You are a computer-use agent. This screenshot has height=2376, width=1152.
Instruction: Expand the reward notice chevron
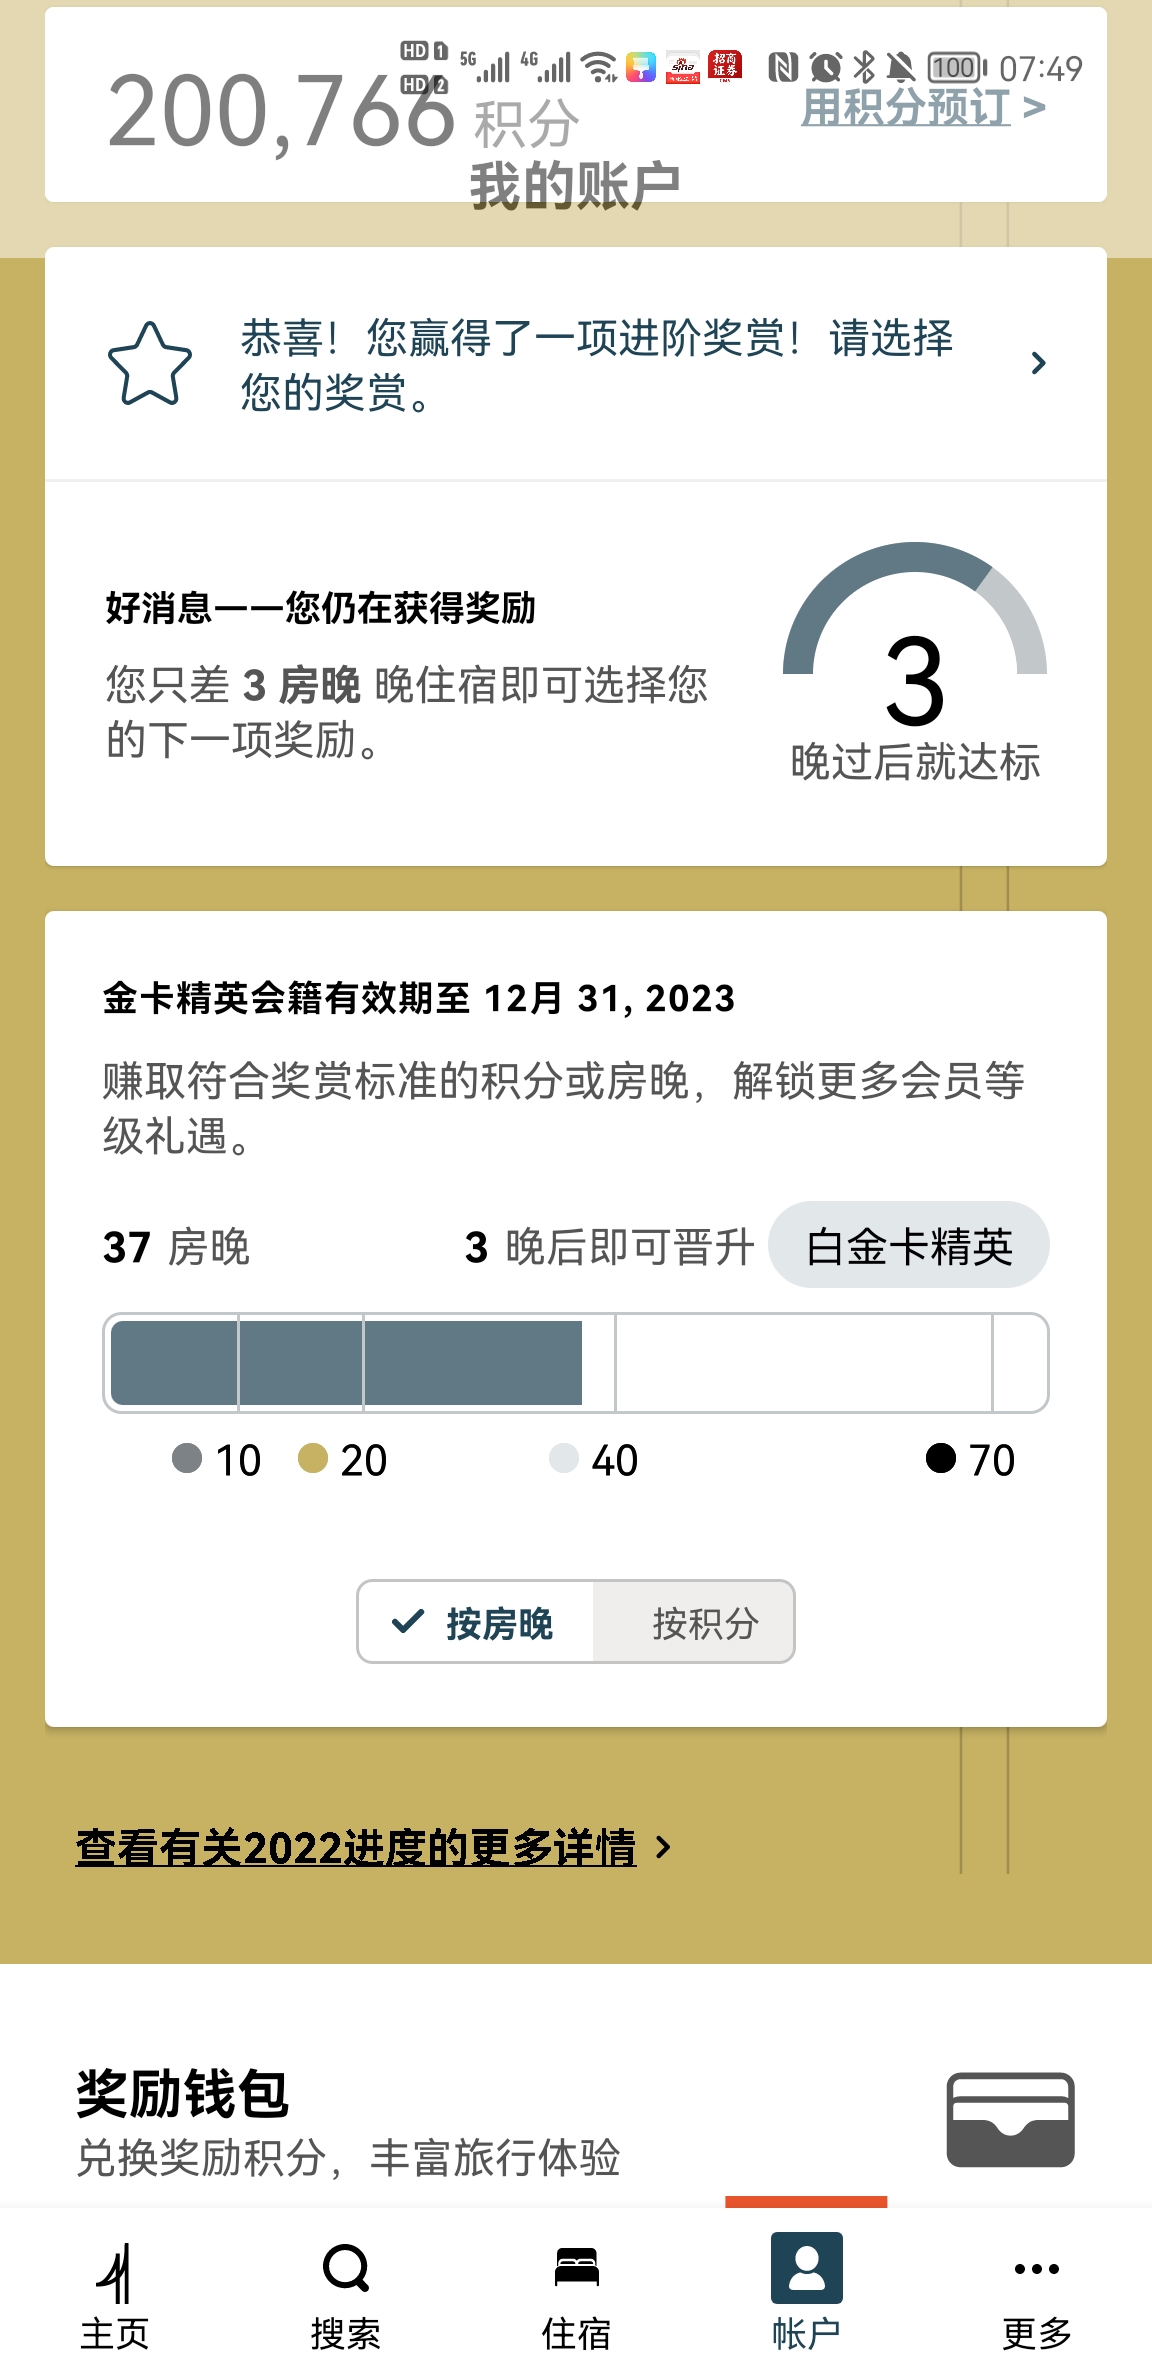pos(1038,363)
